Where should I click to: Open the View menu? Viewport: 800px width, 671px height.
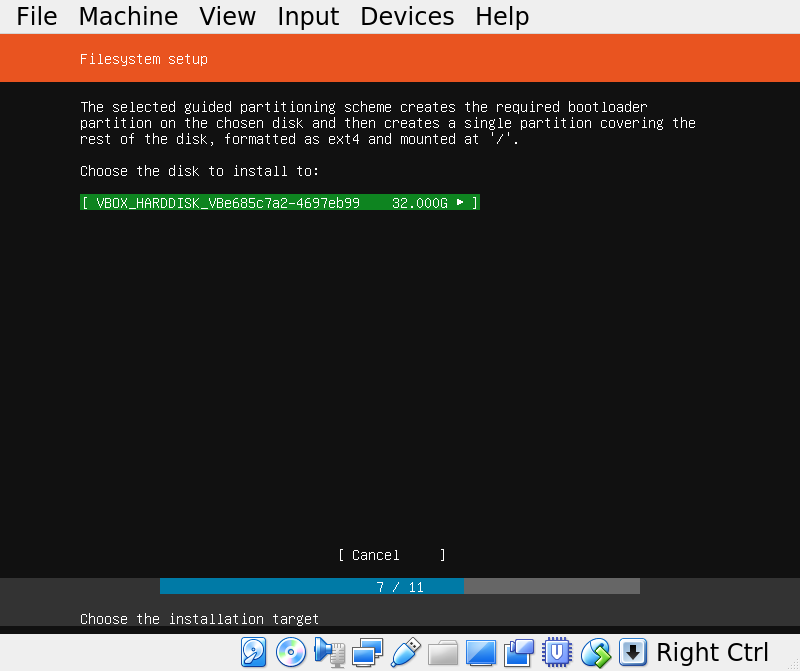coord(228,17)
